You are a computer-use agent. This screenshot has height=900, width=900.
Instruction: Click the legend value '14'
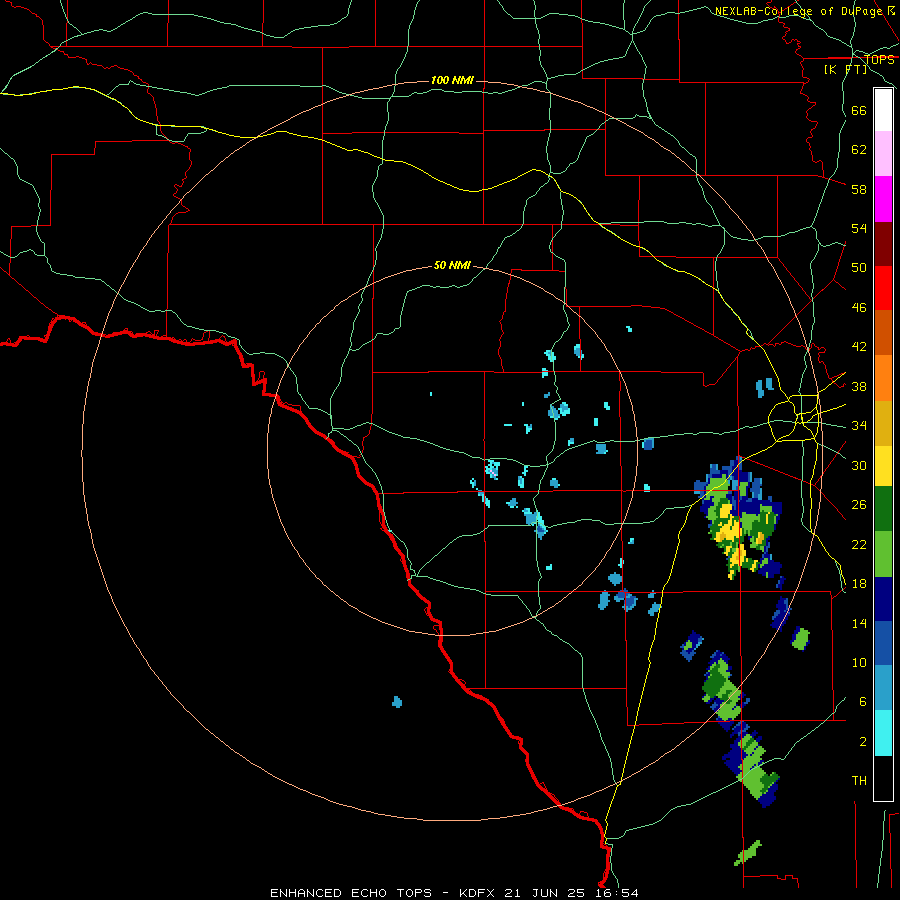point(859,623)
